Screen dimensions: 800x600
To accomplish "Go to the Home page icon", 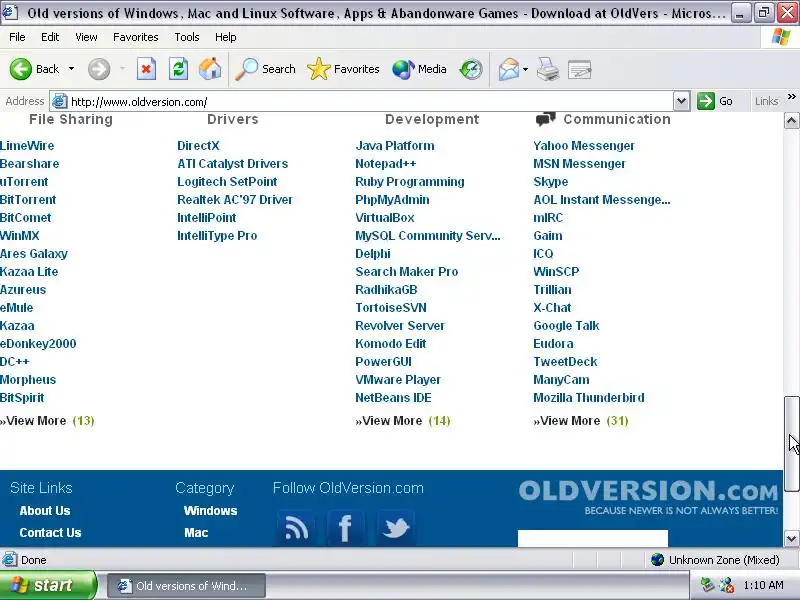I will pyautogui.click(x=210, y=69).
